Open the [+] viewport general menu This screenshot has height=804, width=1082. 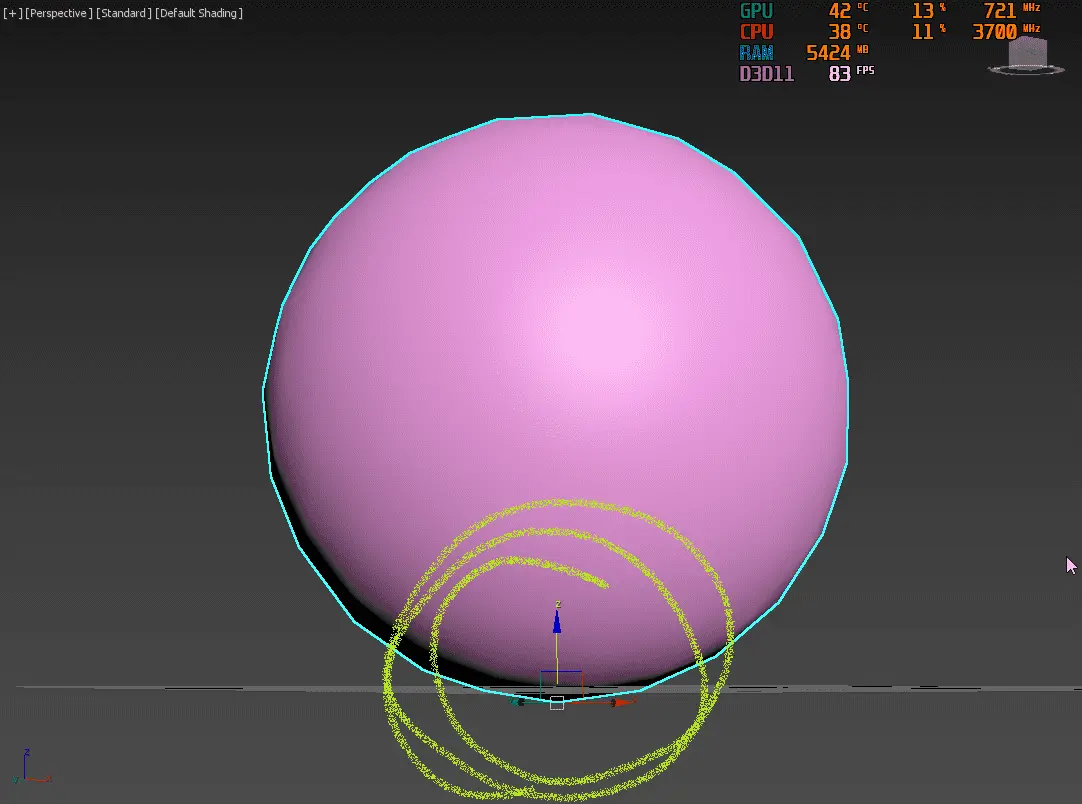[13, 13]
